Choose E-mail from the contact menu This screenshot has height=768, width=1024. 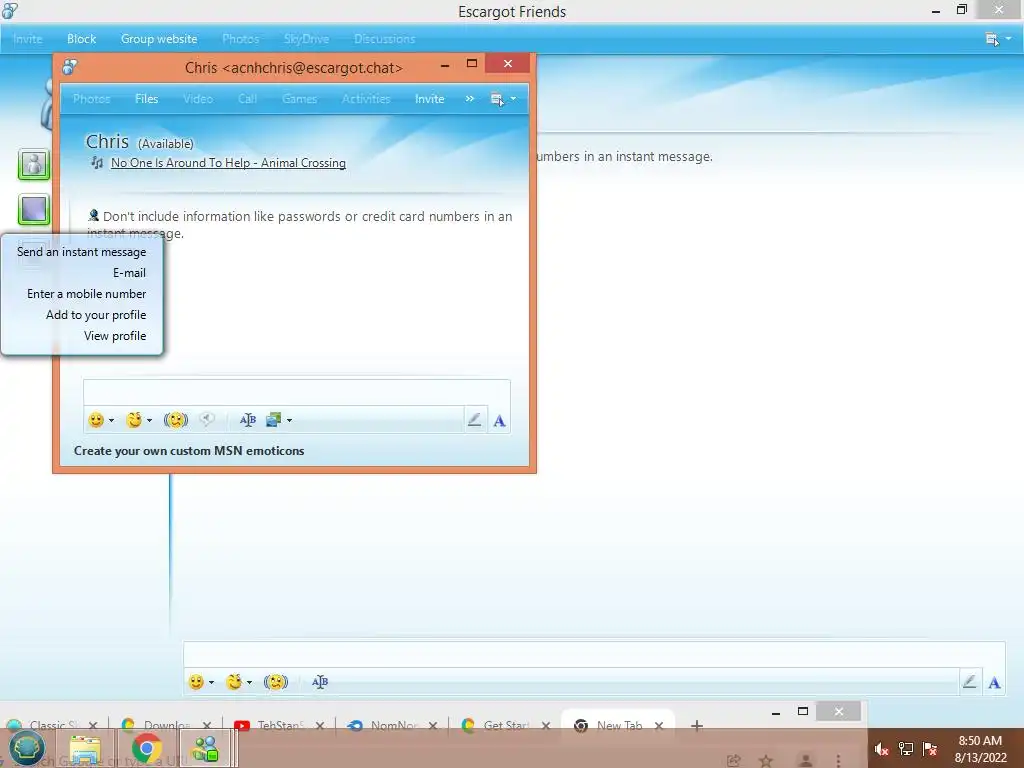[129, 272]
